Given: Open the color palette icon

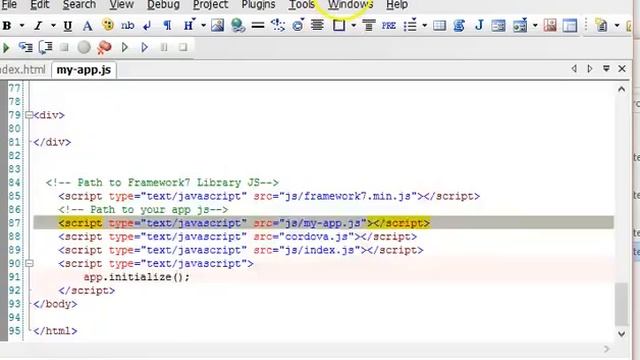Looking at the screenshot, I should (108, 25).
